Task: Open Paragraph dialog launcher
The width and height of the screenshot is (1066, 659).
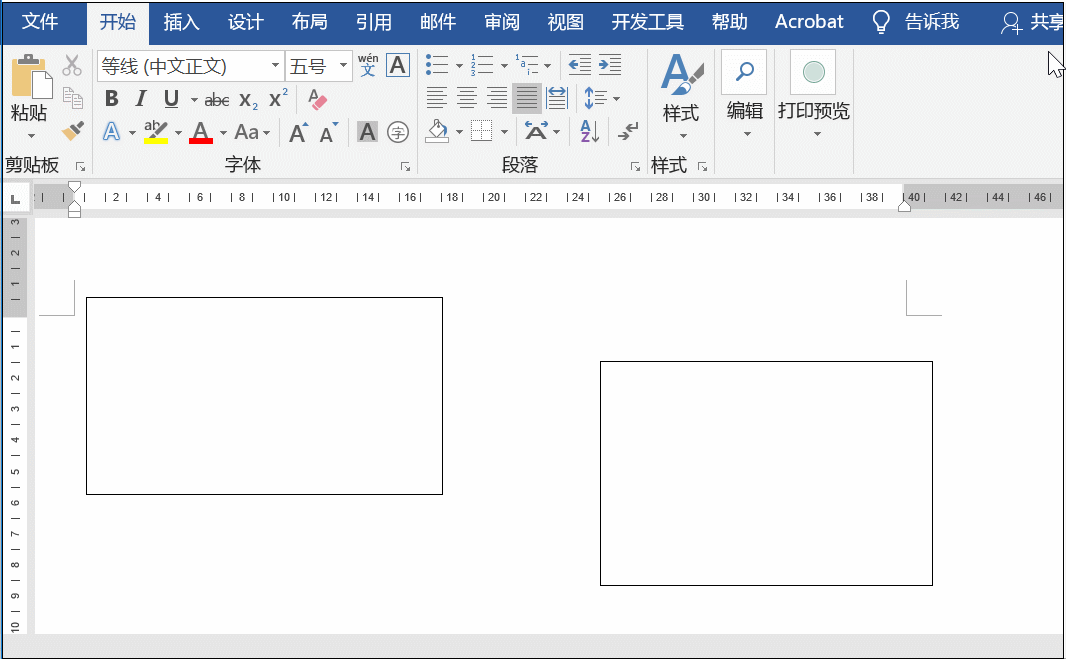Action: (635, 167)
